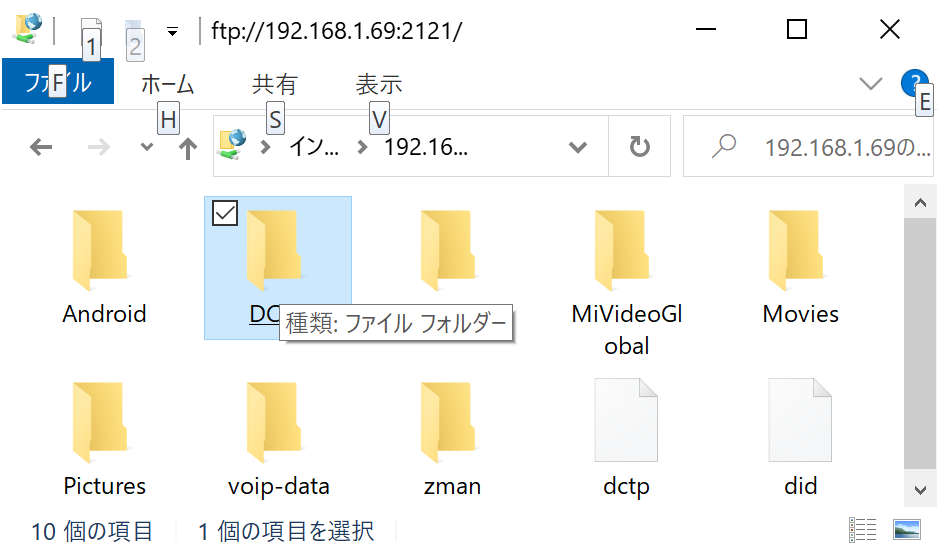Open the ファイル menu tab
Screen dimensions: 939x550
tap(58, 82)
